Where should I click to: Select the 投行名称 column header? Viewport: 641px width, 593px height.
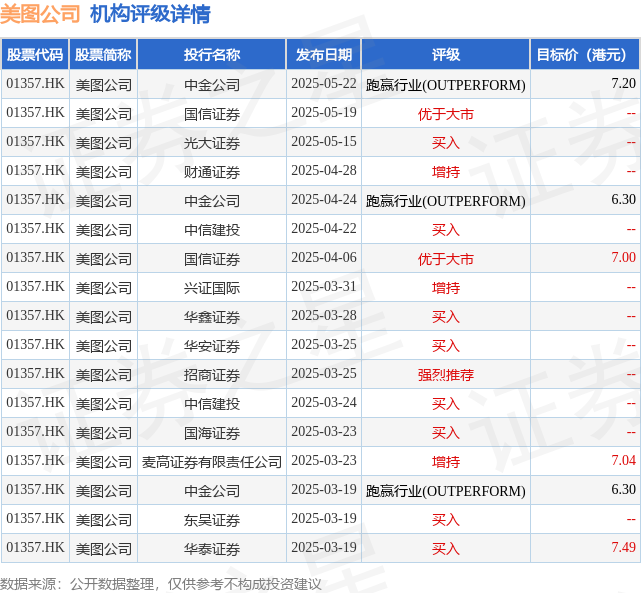(212, 54)
